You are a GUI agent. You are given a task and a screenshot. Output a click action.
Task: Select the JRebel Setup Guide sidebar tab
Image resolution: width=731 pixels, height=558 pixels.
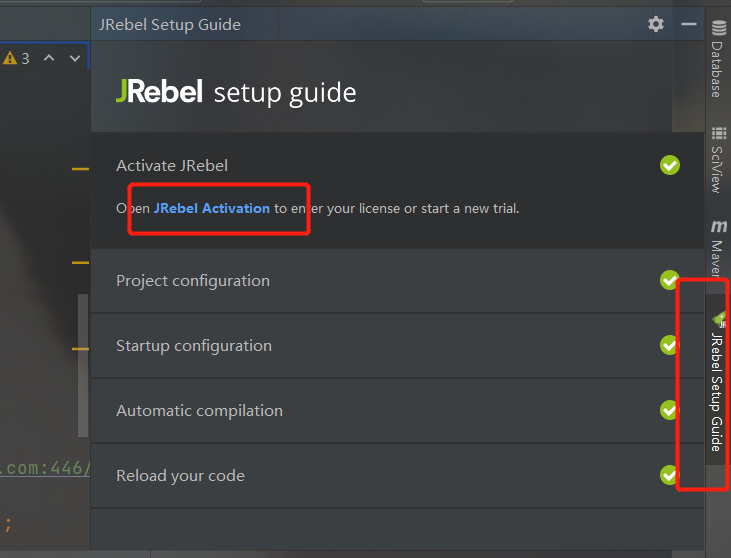718,381
